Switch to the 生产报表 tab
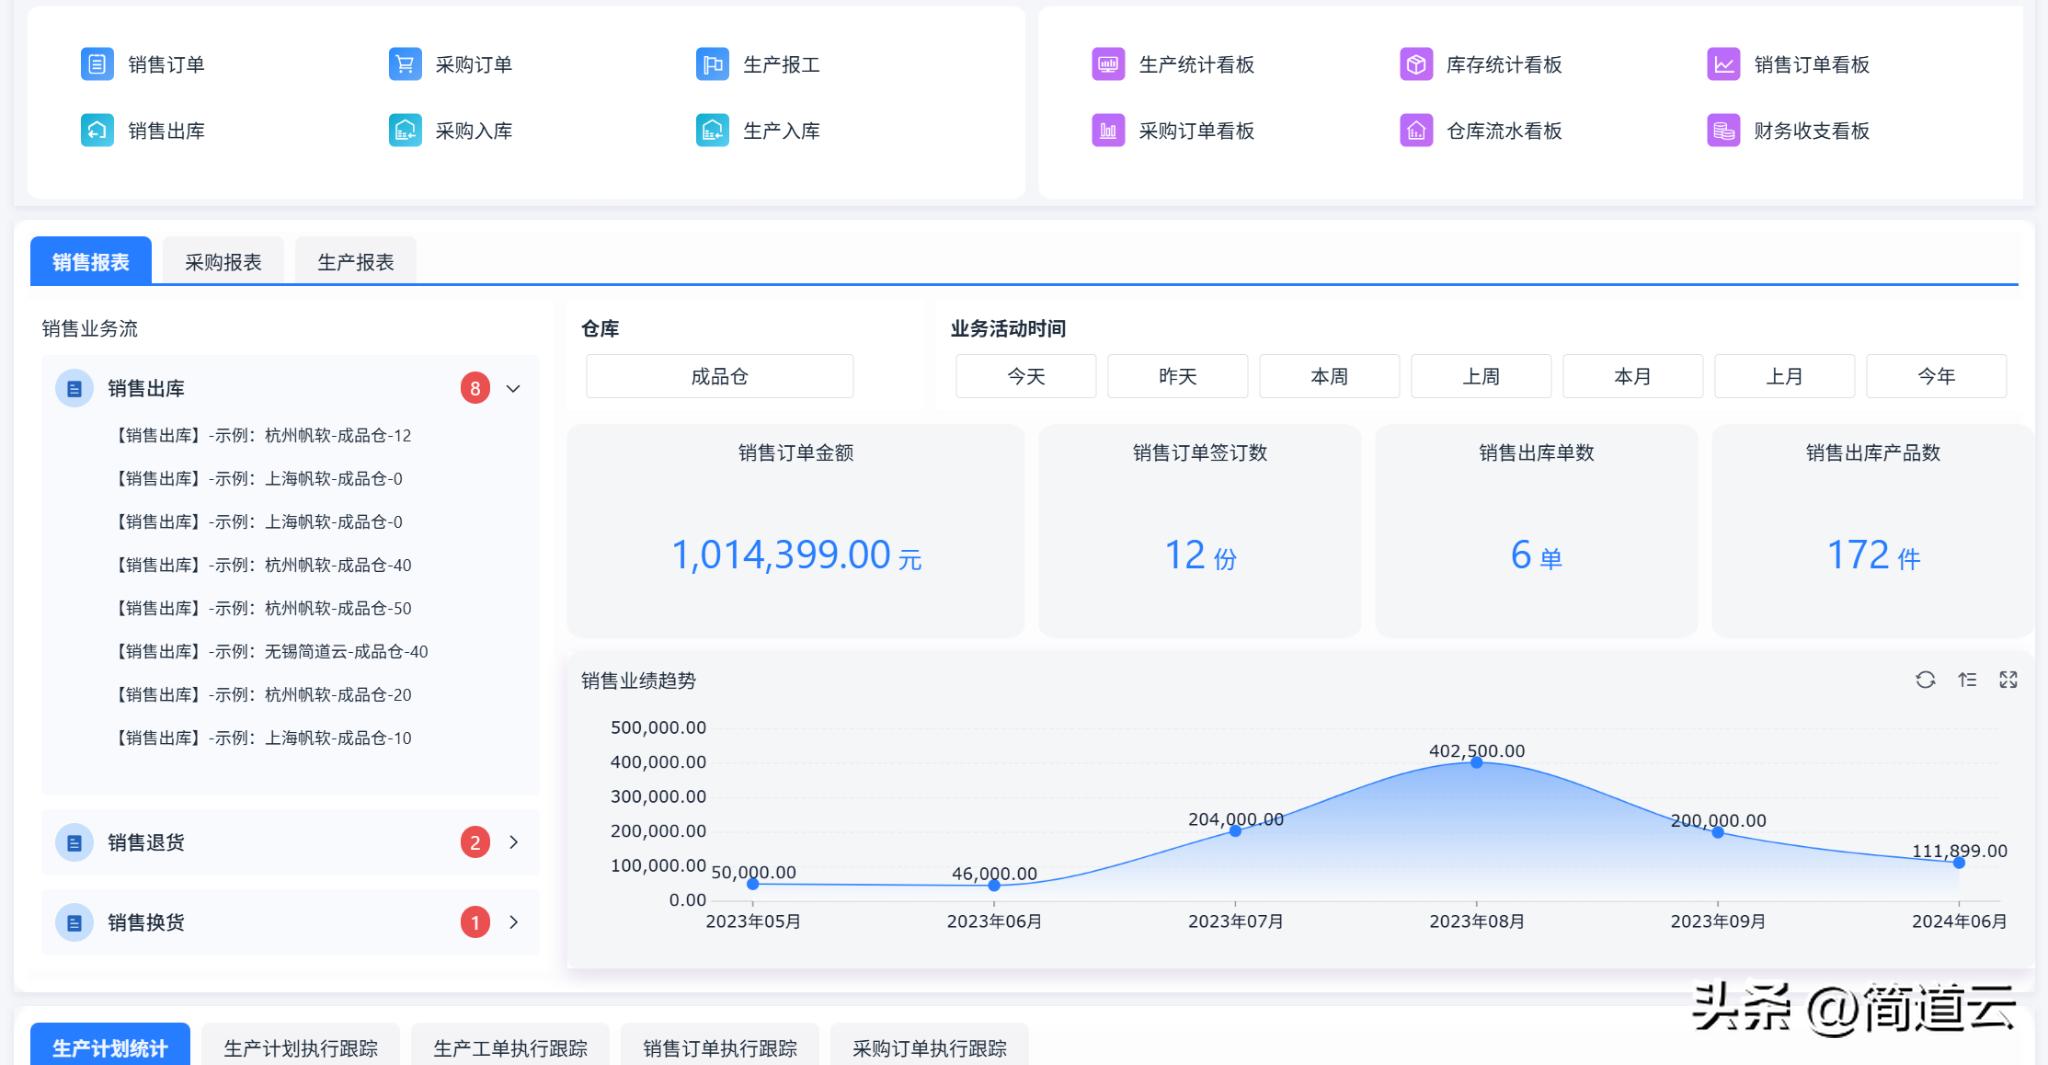Viewport: 2048px width, 1065px height. (x=356, y=262)
